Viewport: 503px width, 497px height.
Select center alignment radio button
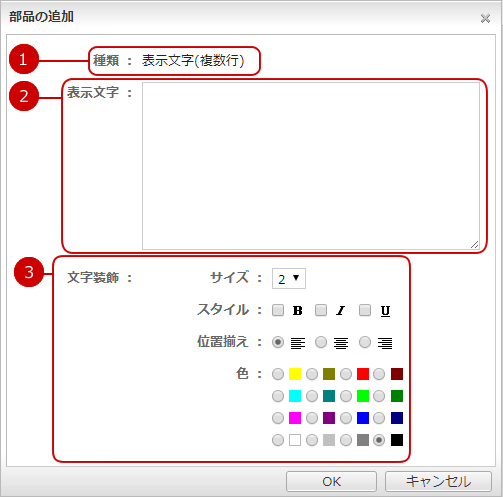pyautogui.click(x=321, y=342)
